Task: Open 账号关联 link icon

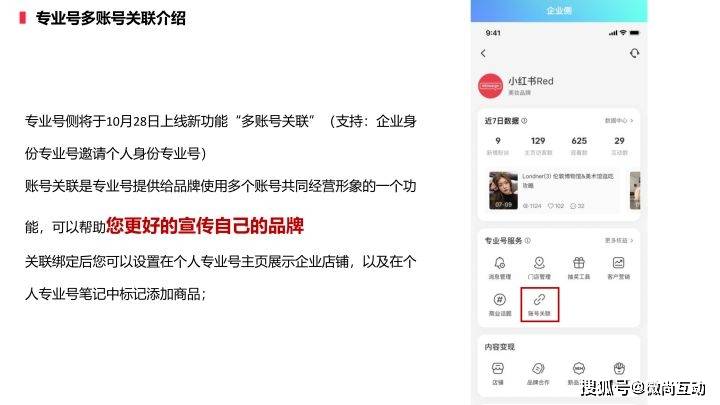Action: click(539, 300)
